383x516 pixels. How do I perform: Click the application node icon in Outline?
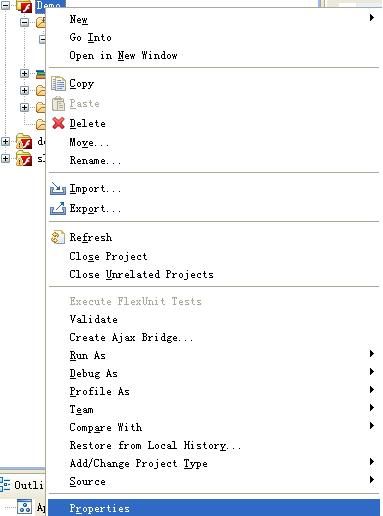point(24,507)
